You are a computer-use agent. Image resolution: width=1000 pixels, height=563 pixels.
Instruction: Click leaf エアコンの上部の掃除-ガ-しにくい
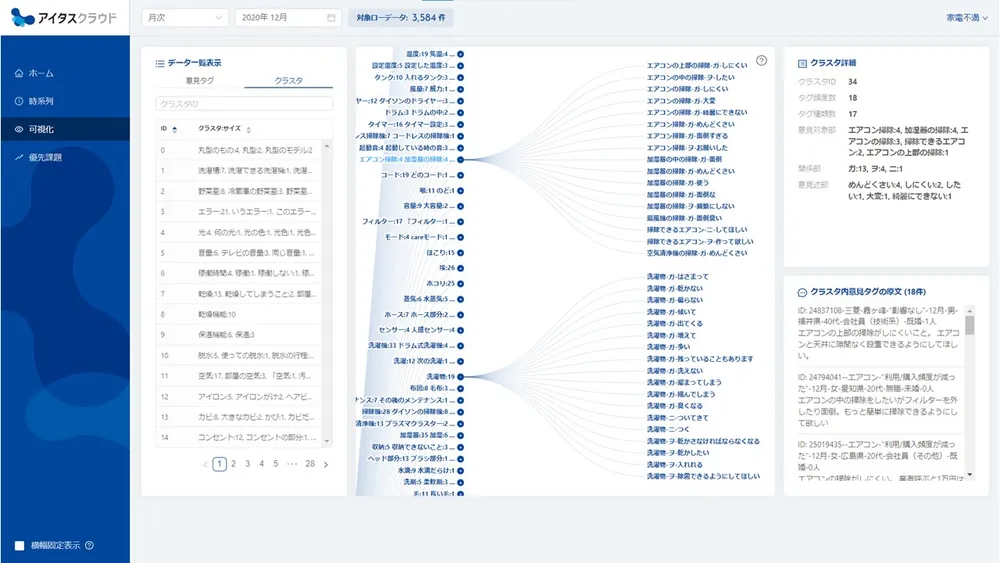696,66
